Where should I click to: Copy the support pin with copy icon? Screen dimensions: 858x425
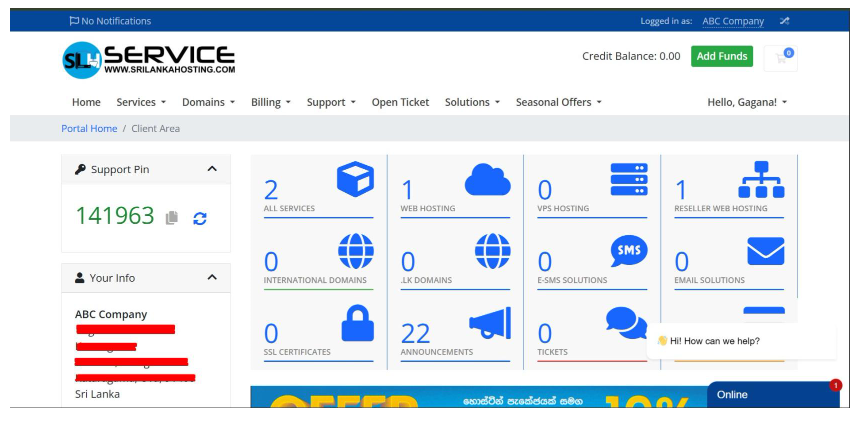coord(172,217)
